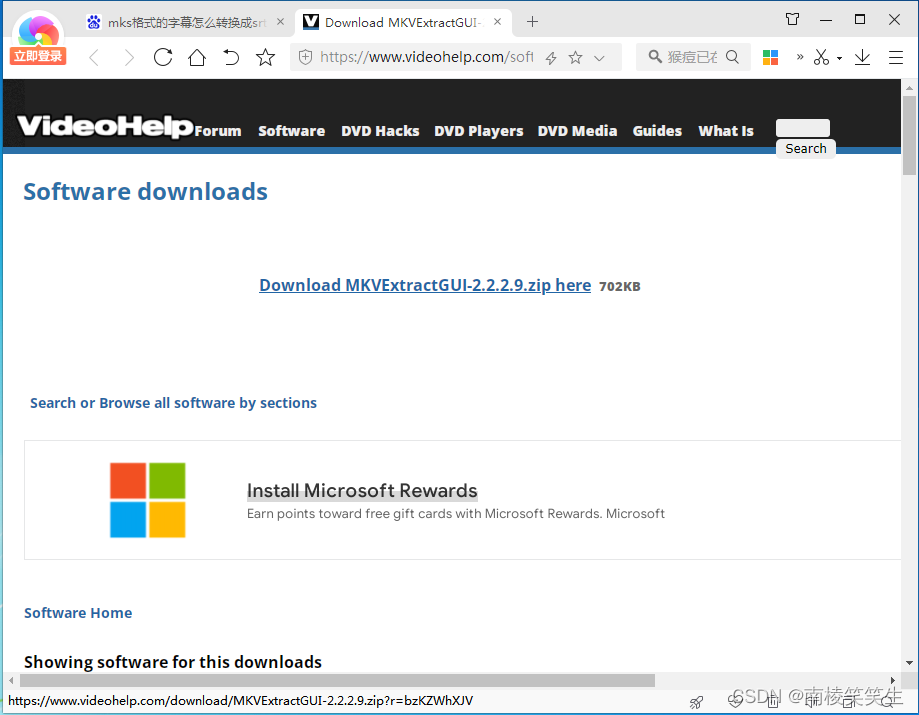
Task: Click the security shield icon in address bar
Action: (x=305, y=57)
